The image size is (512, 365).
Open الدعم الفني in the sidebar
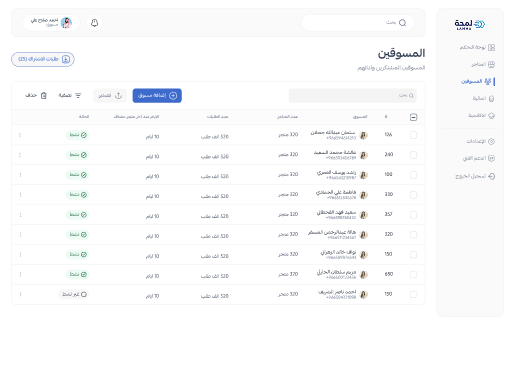pyautogui.click(x=479, y=158)
